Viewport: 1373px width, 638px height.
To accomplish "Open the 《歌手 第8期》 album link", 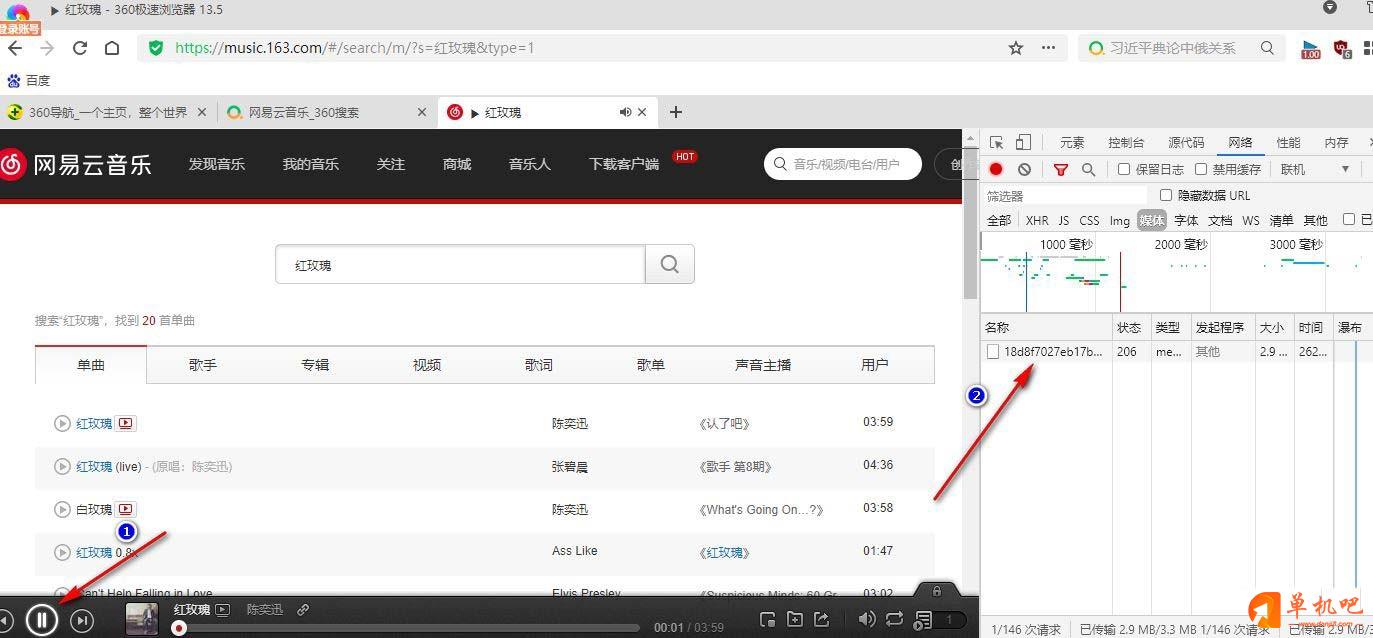I will 735,467.
